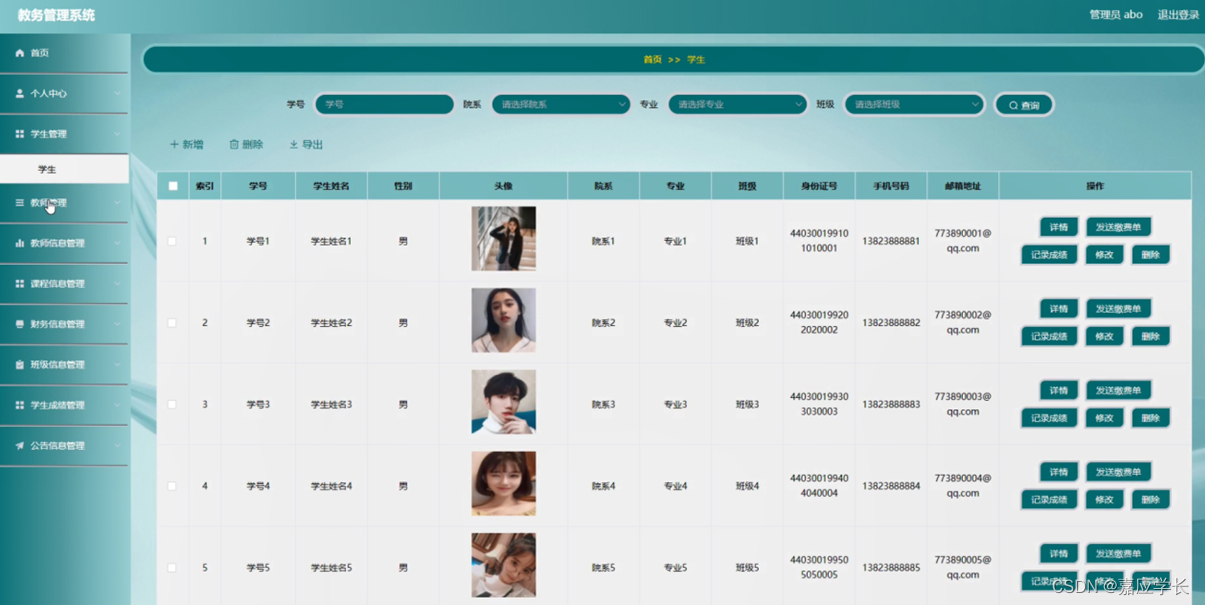Click phone number 13823888883
The image size is (1205, 605).
[891, 404]
